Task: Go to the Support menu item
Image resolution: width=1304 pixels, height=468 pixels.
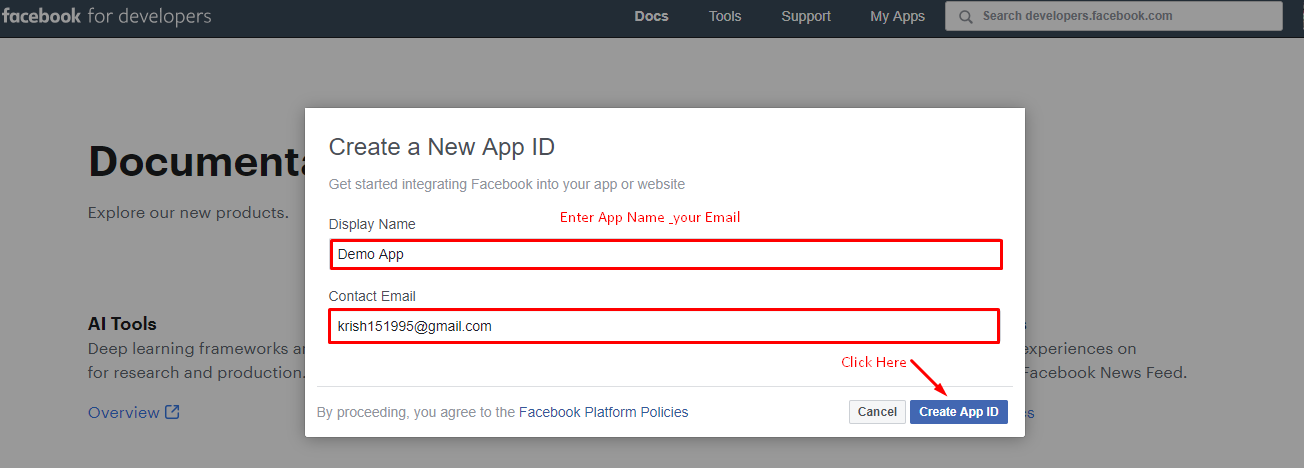Action: click(806, 16)
